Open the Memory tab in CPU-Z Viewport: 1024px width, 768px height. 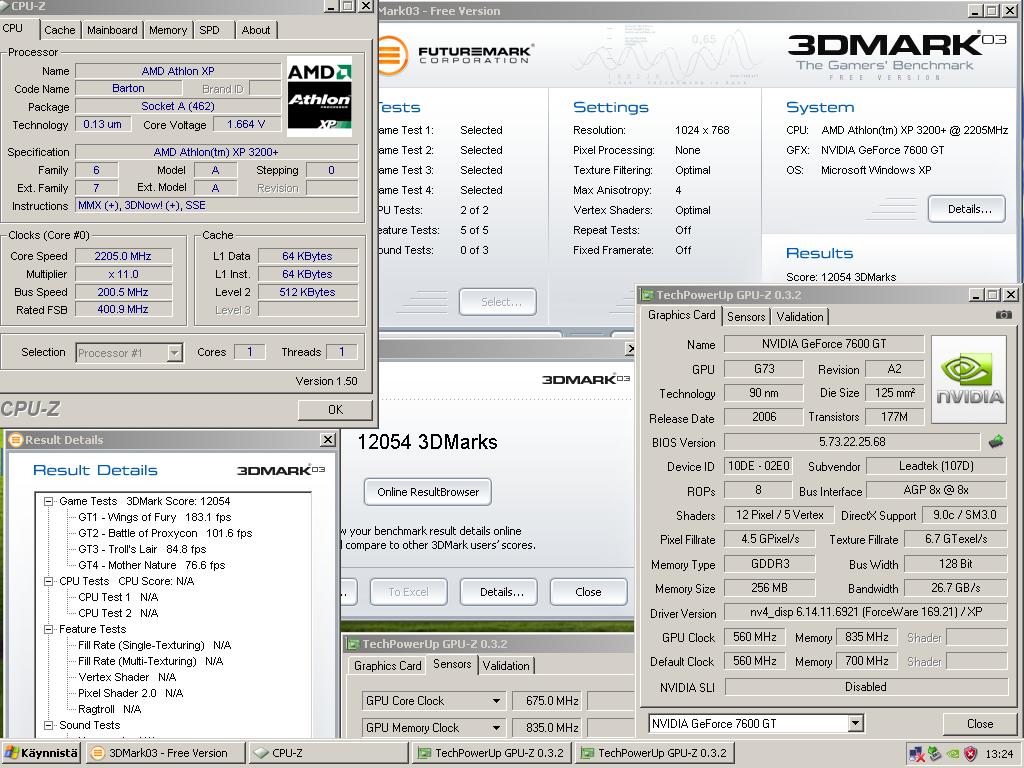click(x=168, y=30)
